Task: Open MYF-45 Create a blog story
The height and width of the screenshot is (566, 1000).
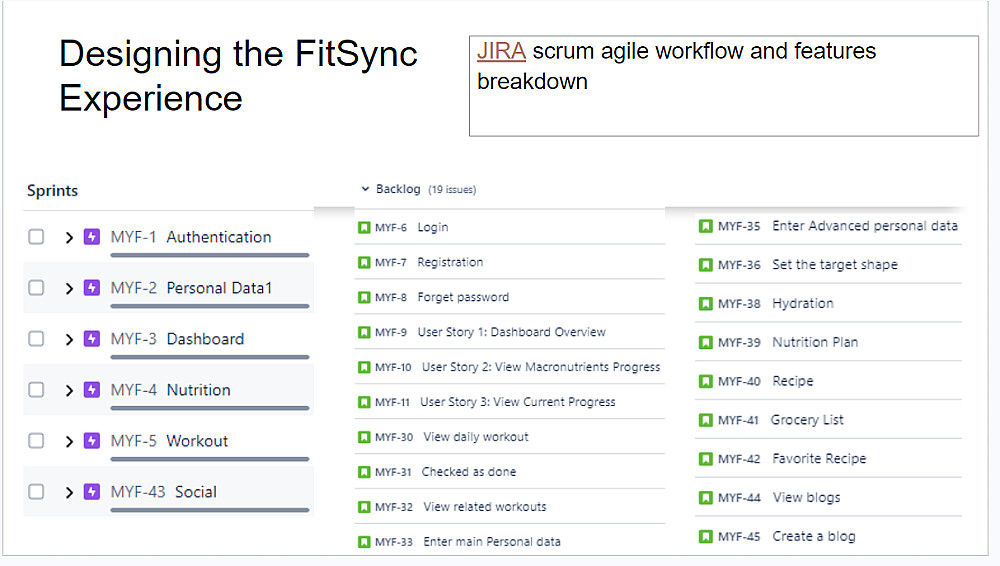Action: [813, 536]
